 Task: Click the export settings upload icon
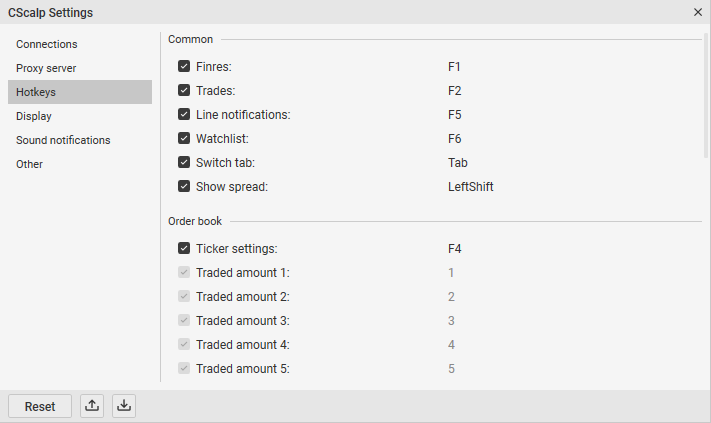(x=92, y=406)
